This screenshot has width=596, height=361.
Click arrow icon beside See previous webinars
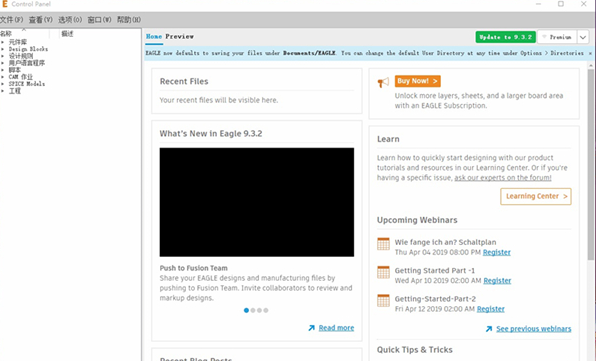point(489,329)
